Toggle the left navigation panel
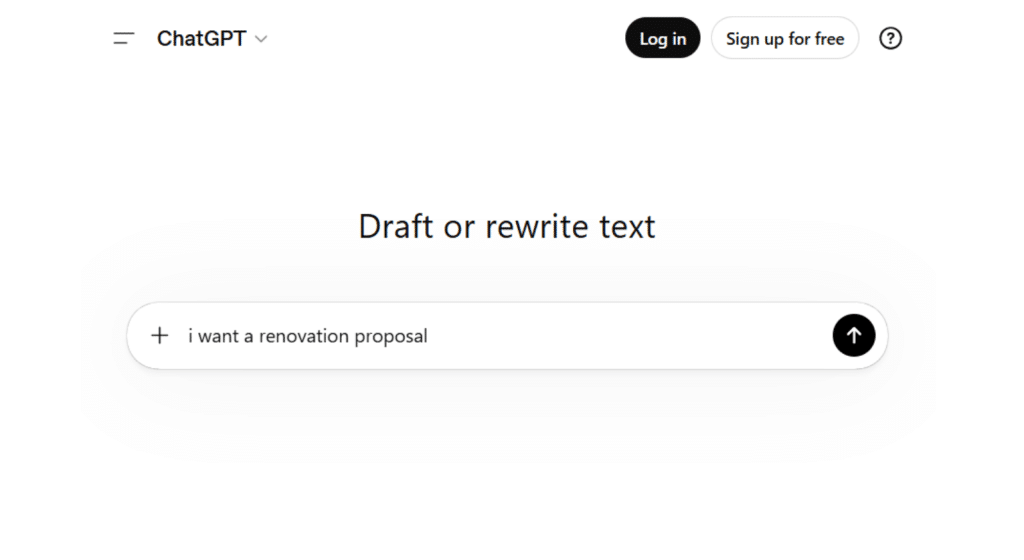Screen dimensions: 1024x560 click(123, 39)
